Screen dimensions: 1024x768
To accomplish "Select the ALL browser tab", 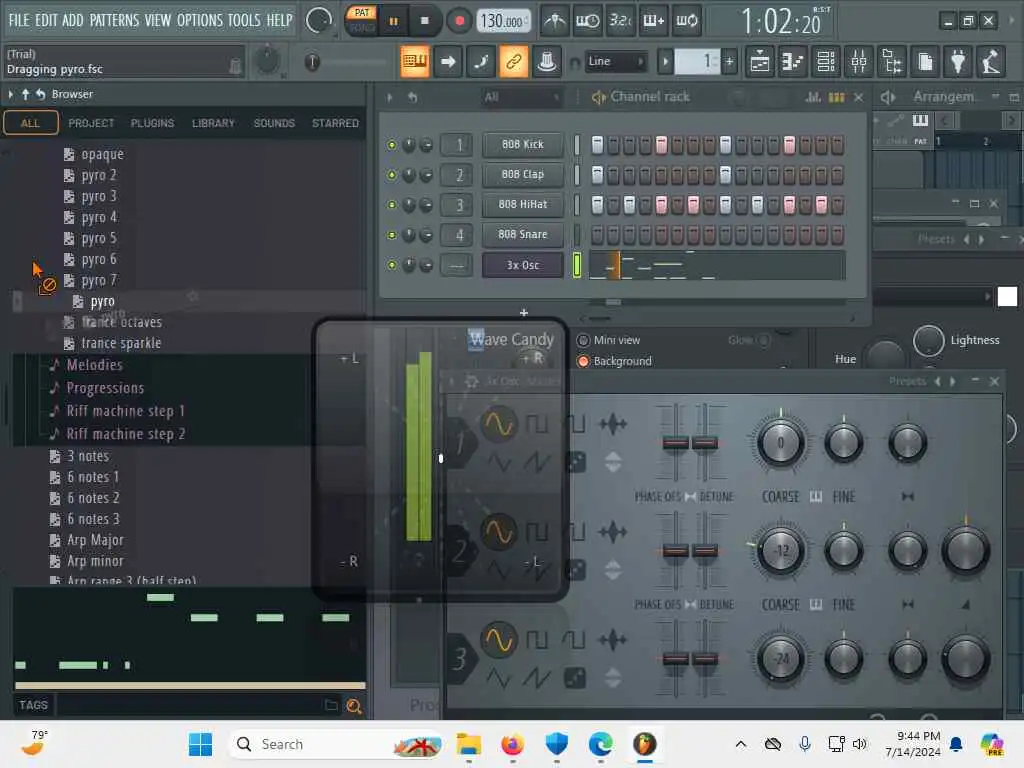I will 31,123.
